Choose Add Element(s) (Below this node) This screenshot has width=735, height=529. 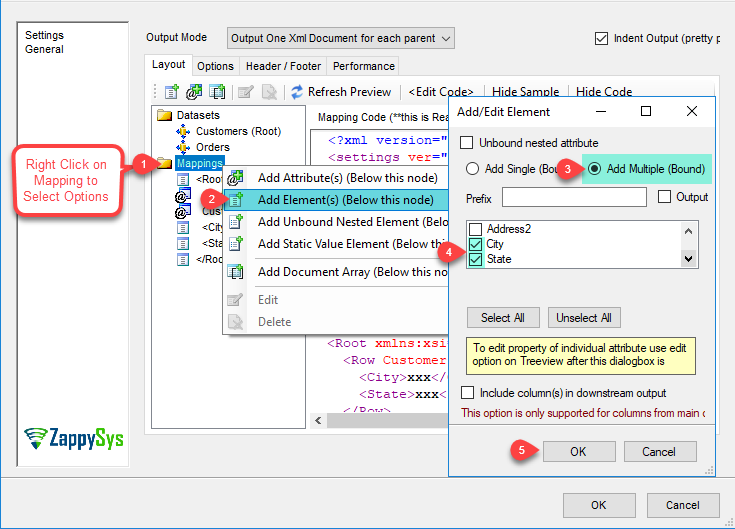coord(336,200)
